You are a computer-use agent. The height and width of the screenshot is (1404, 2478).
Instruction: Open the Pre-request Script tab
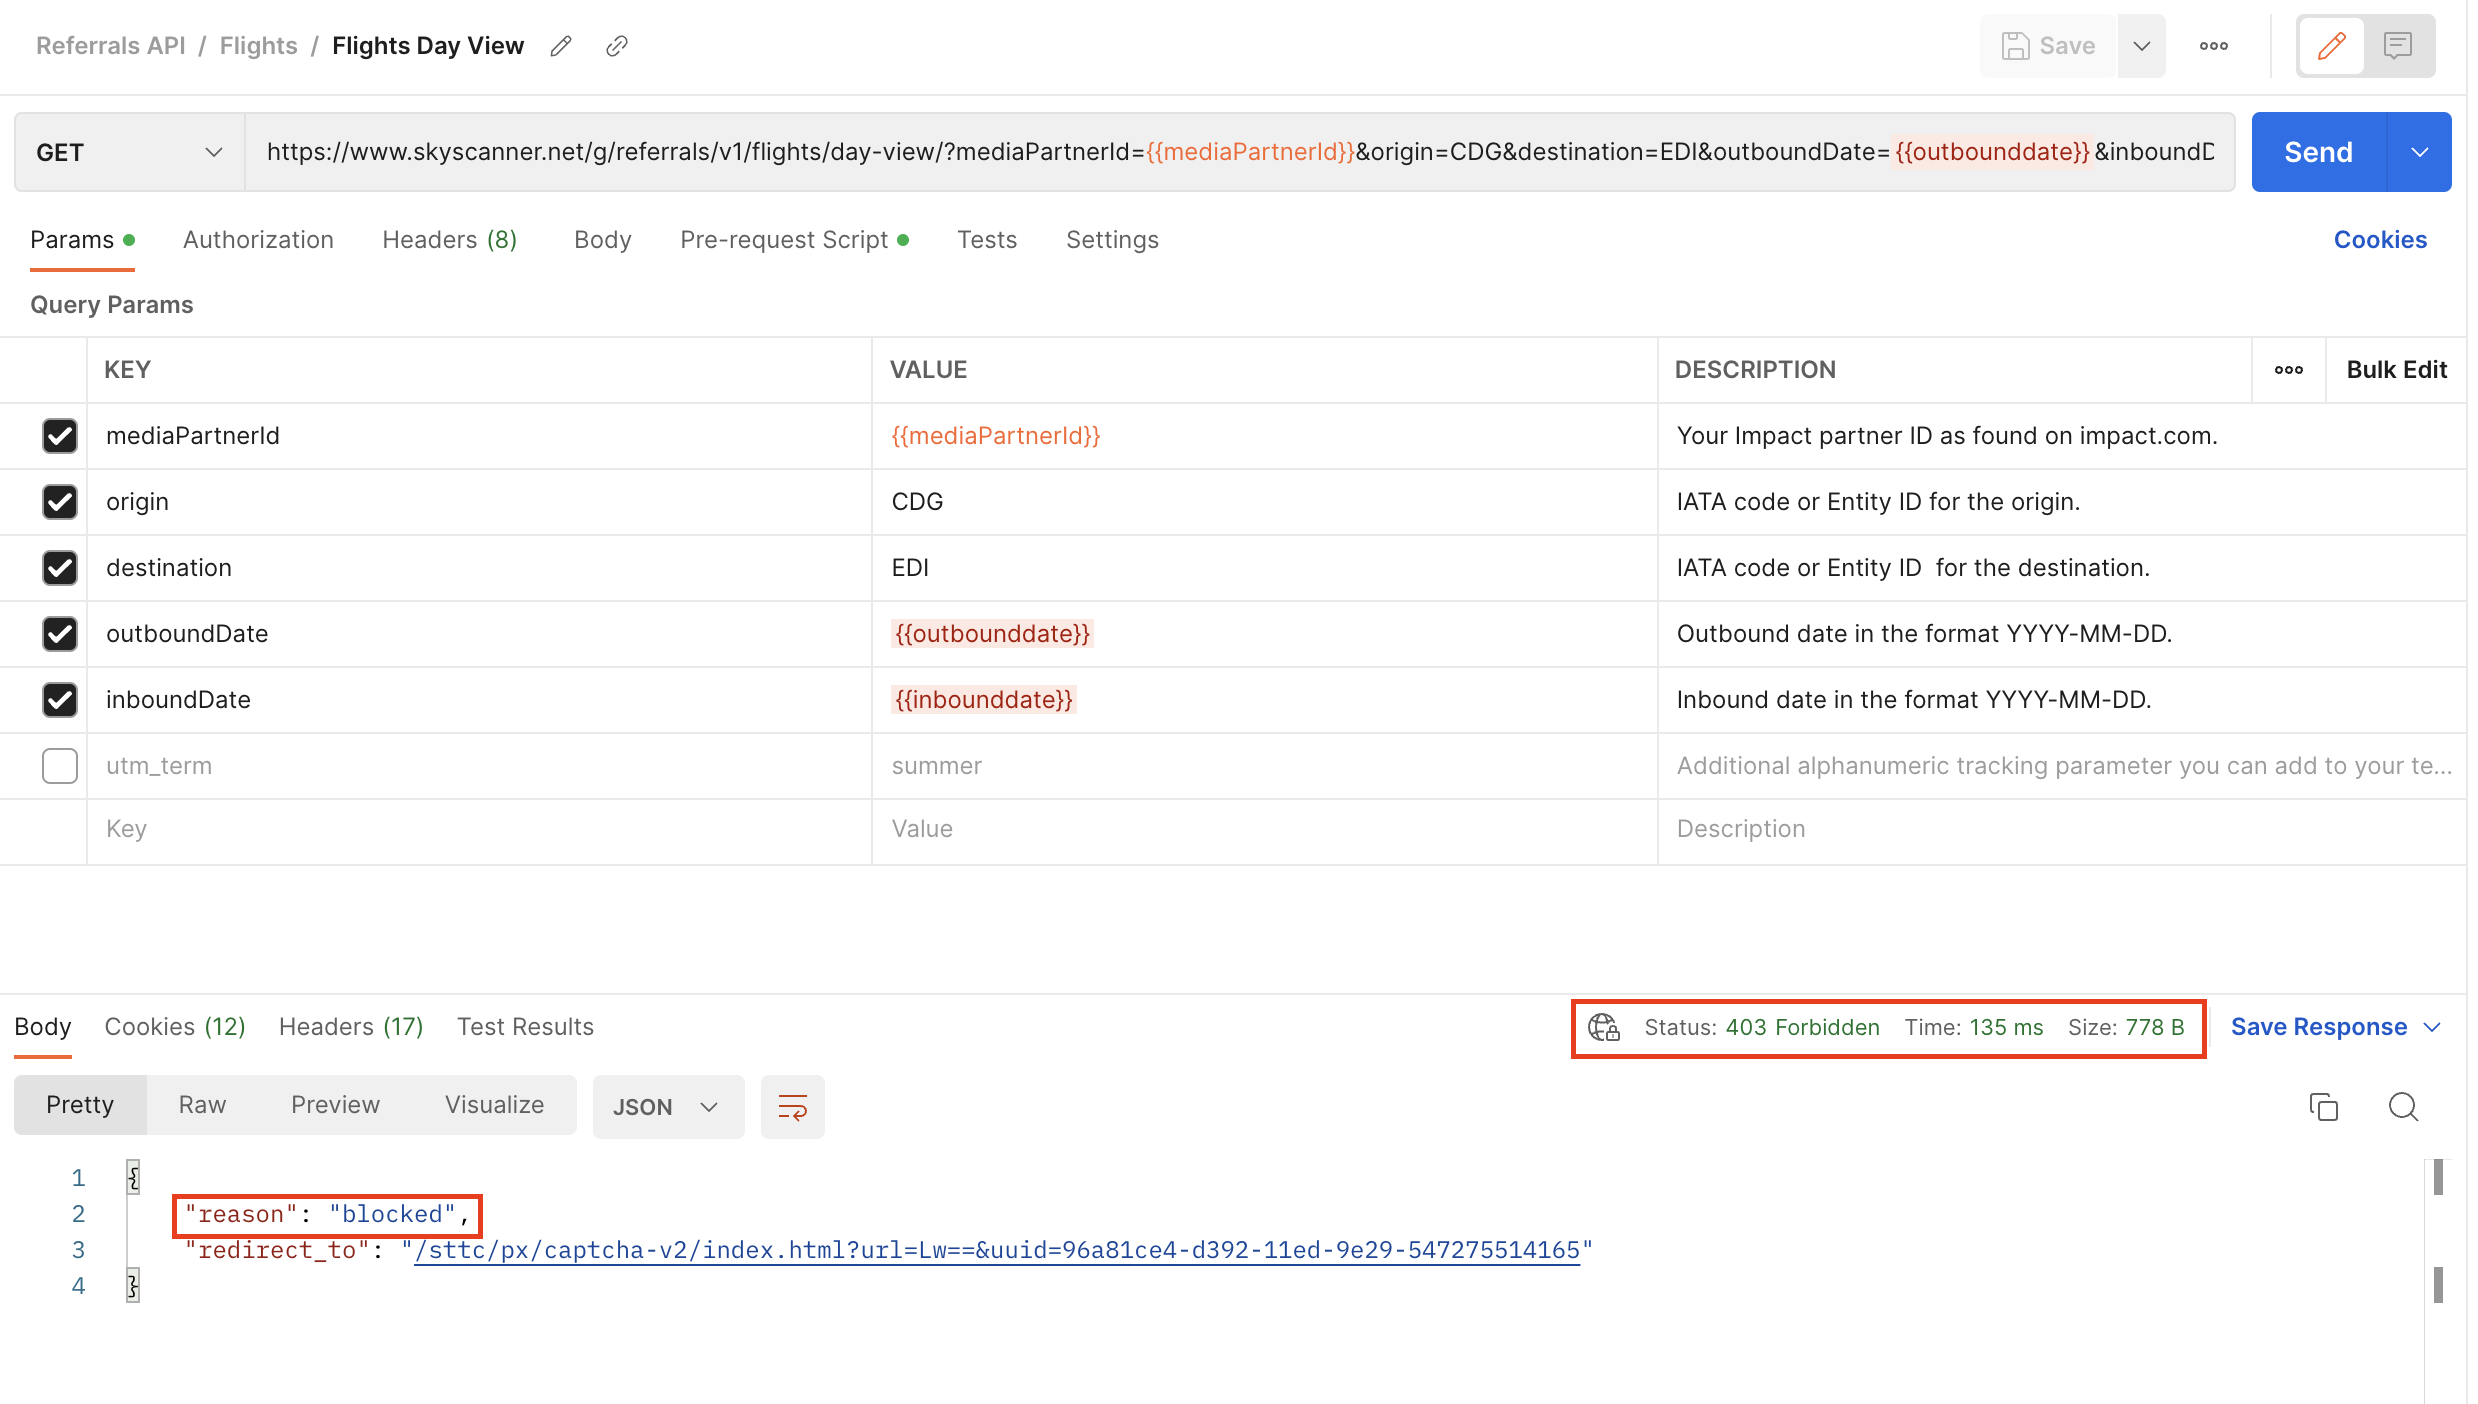[x=794, y=240]
